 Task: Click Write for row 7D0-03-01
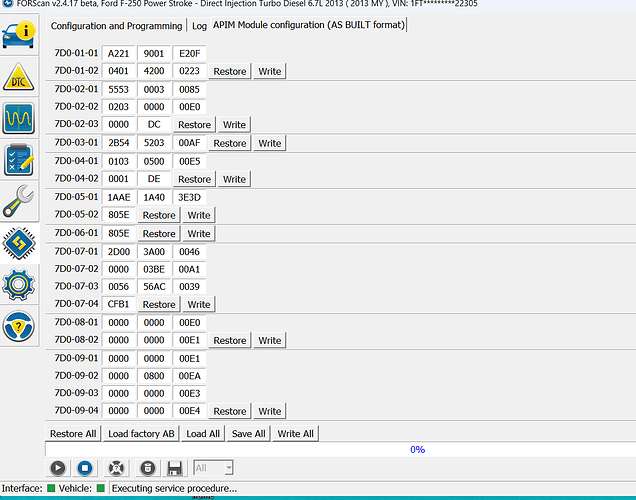pyautogui.click(x=270, y=143)
